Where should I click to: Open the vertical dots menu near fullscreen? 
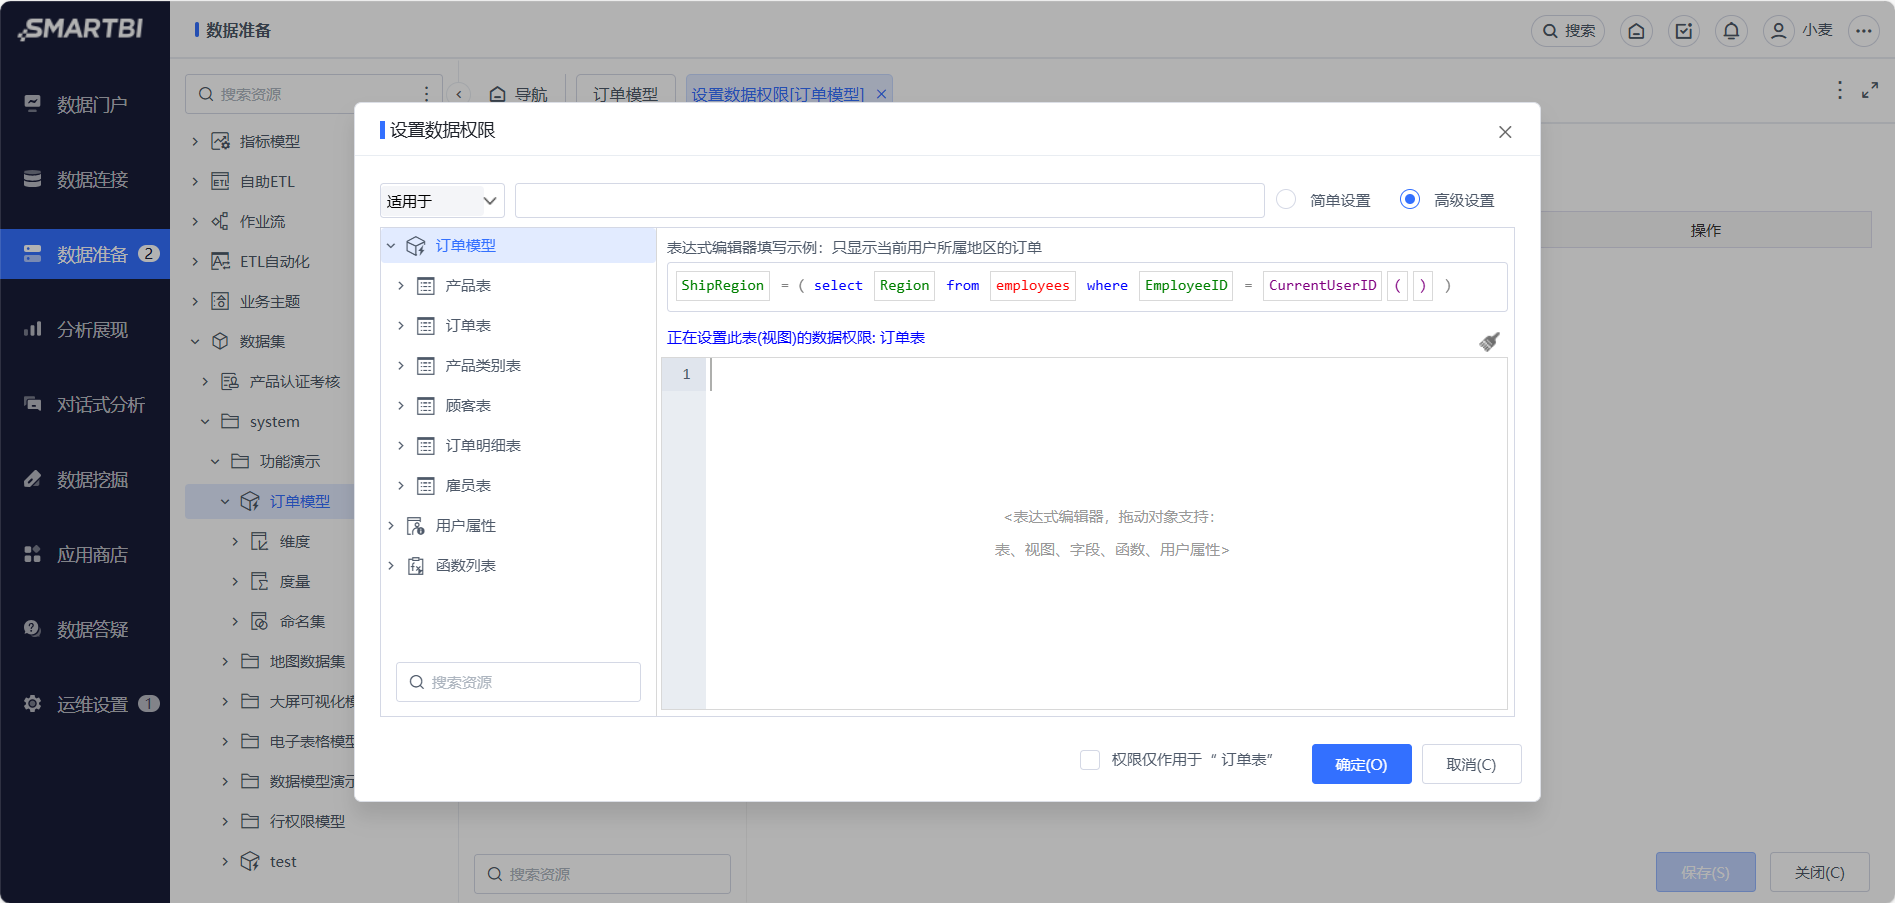[1839, 90]
